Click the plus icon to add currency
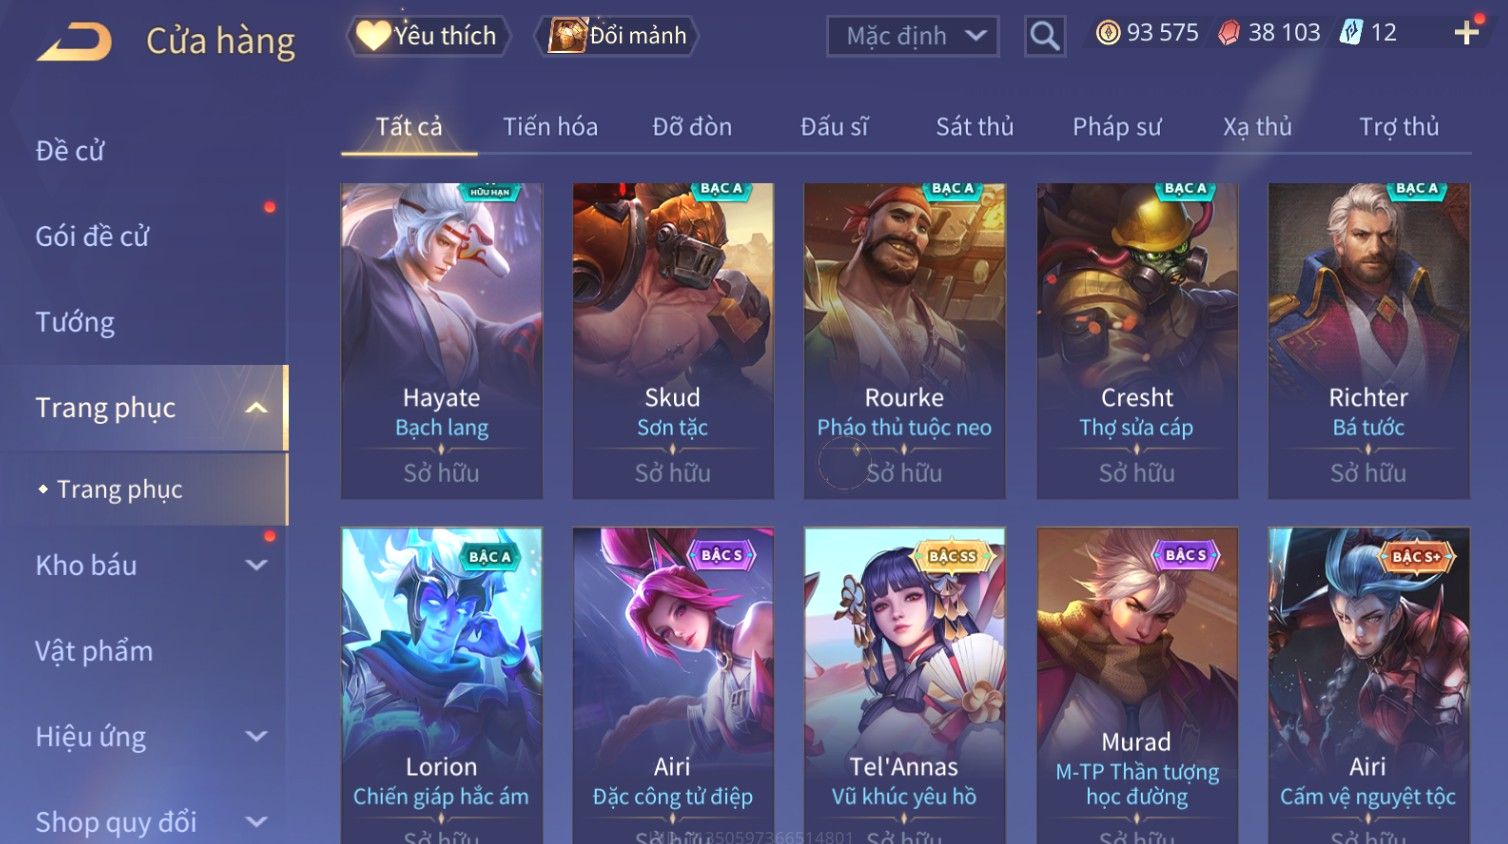 pos(1466,33)
